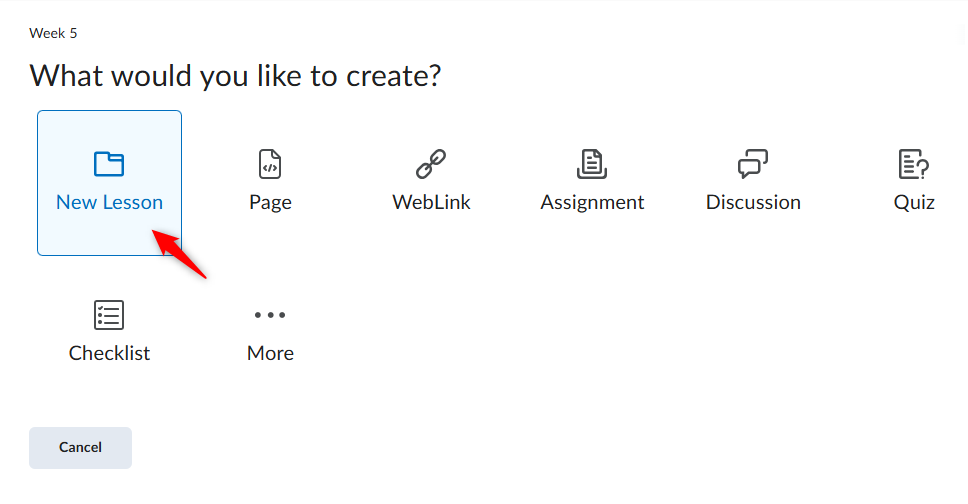The width and height of the screenshot is (968, 504).
Task: Pick the Discussion text label
Action: click(753, 203)
